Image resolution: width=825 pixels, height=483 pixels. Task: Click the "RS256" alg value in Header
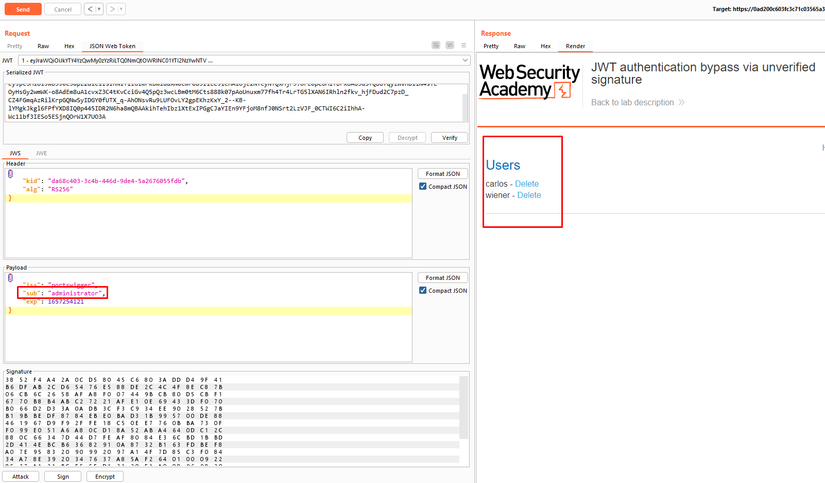coord(60,189)
